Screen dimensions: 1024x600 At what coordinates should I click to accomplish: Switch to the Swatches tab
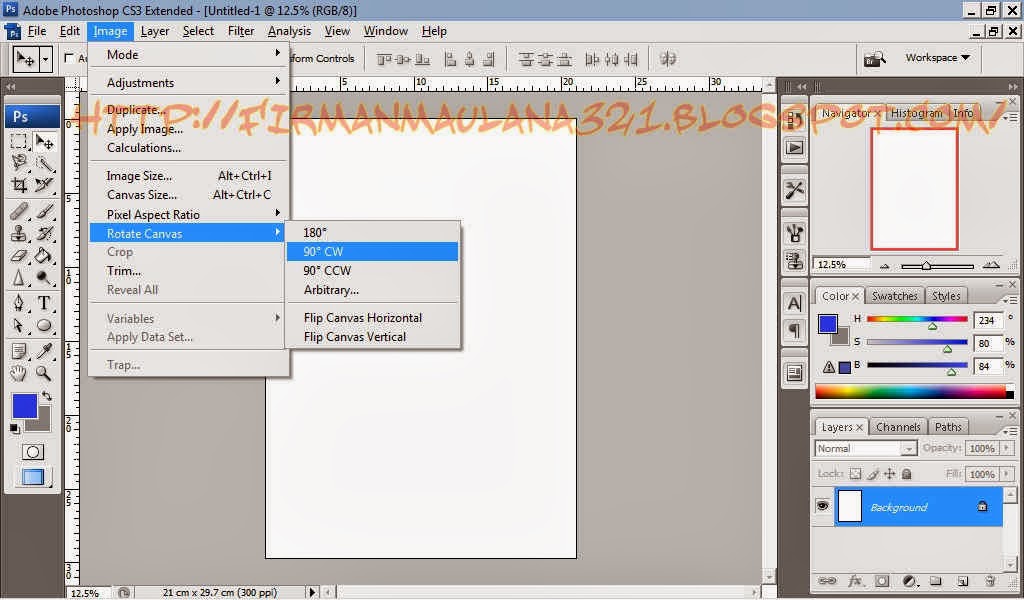pyautogui.click(x=894, y=296)
